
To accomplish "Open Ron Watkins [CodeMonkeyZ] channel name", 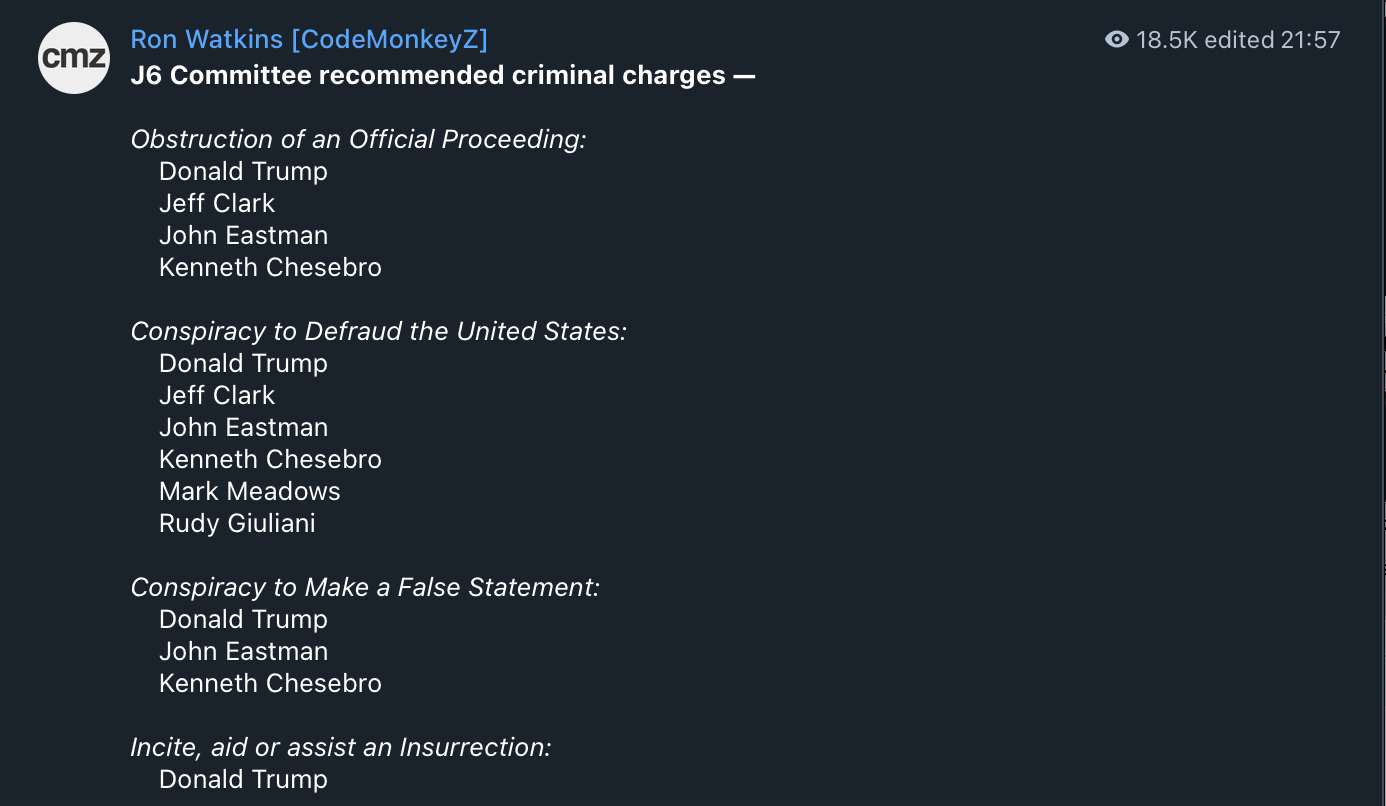I will pos(309,40).
